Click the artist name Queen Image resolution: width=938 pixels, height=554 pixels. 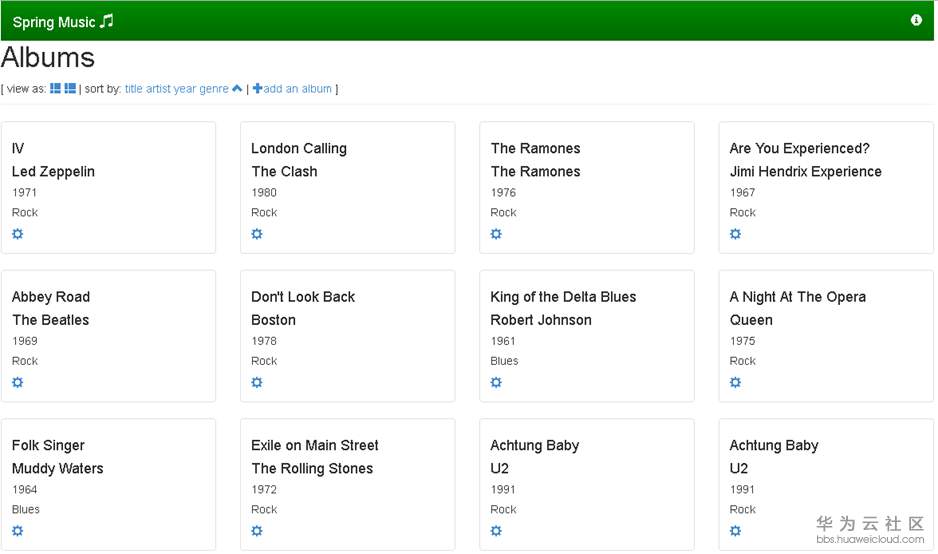click(x=751, y=320)
